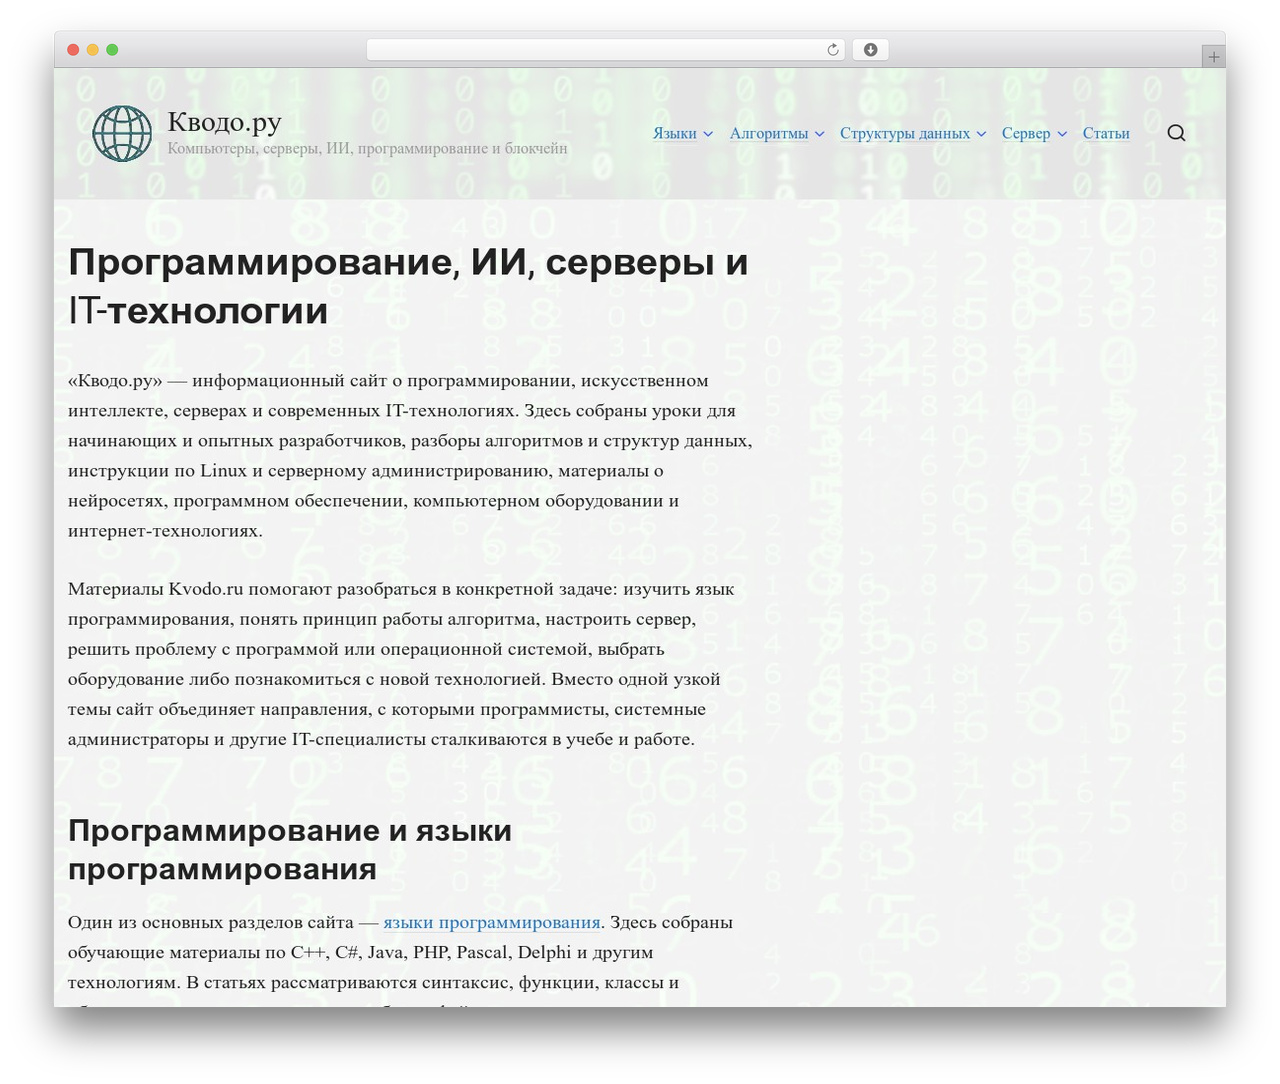The height and width of the screenshot is (1084, 1280).
Task: Expand the Сервер menu chevron
Action: [x=1062, y=134]
